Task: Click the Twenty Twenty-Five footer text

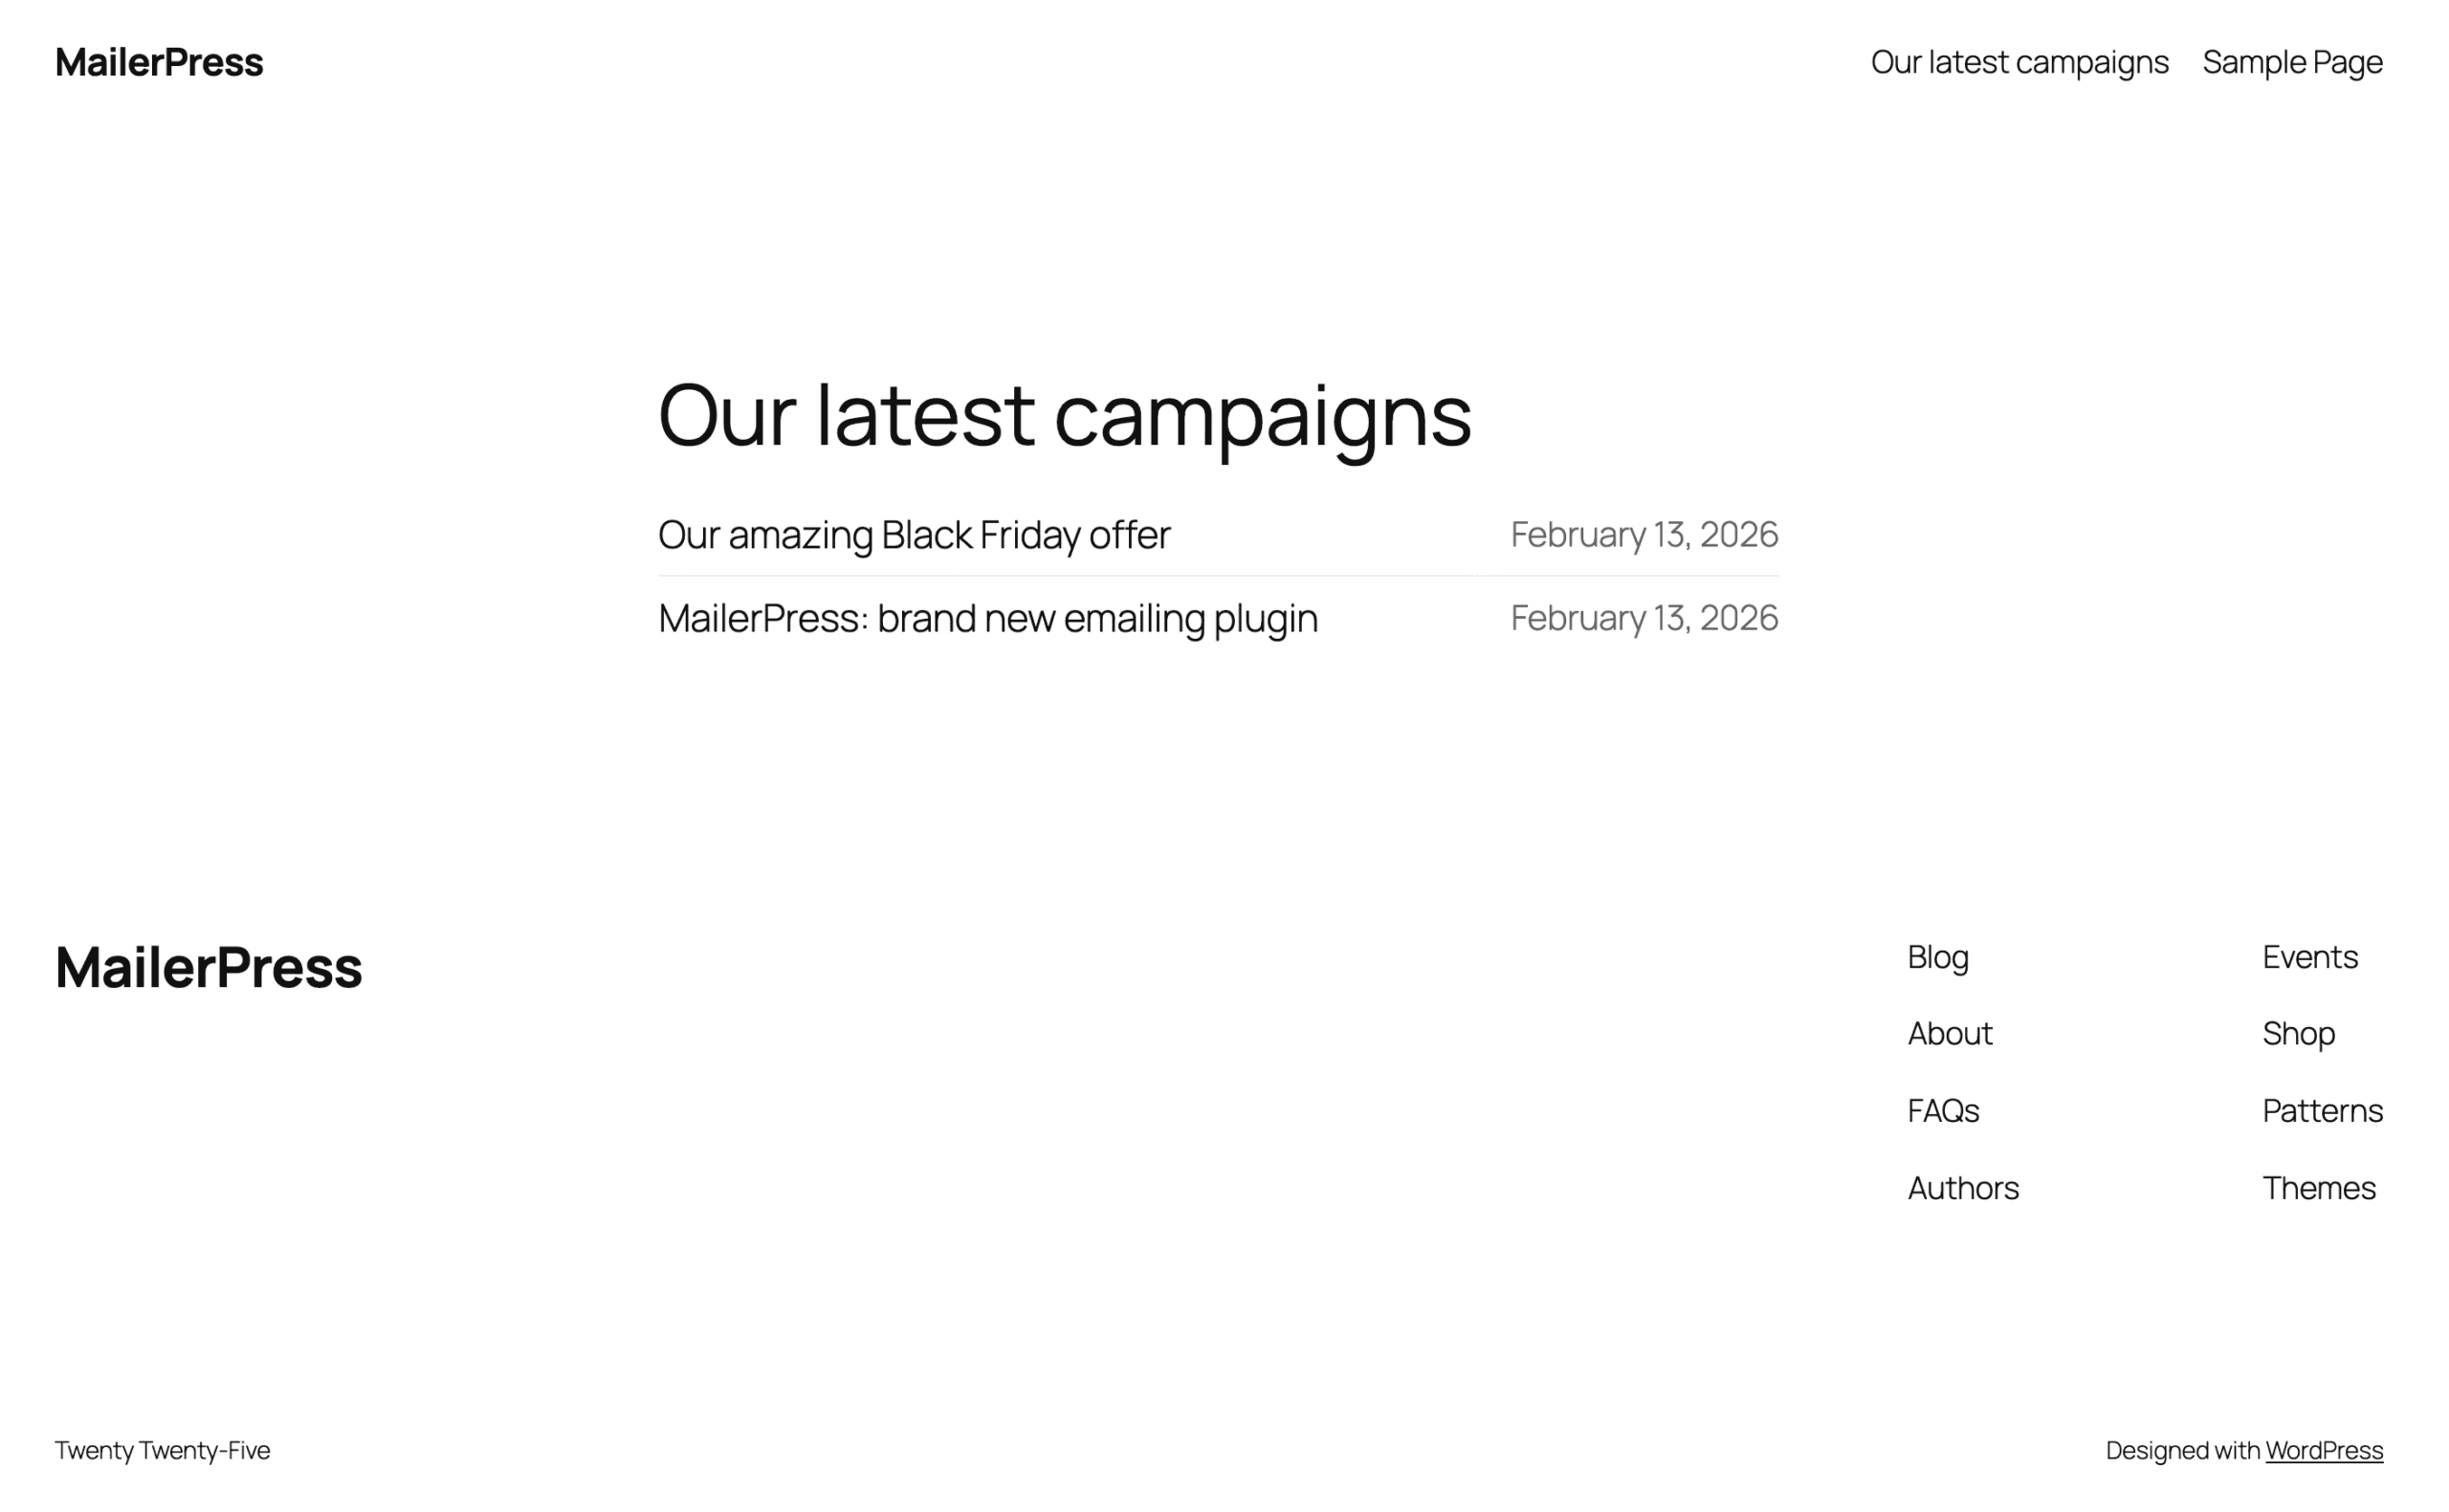Action: [163, 1450]
